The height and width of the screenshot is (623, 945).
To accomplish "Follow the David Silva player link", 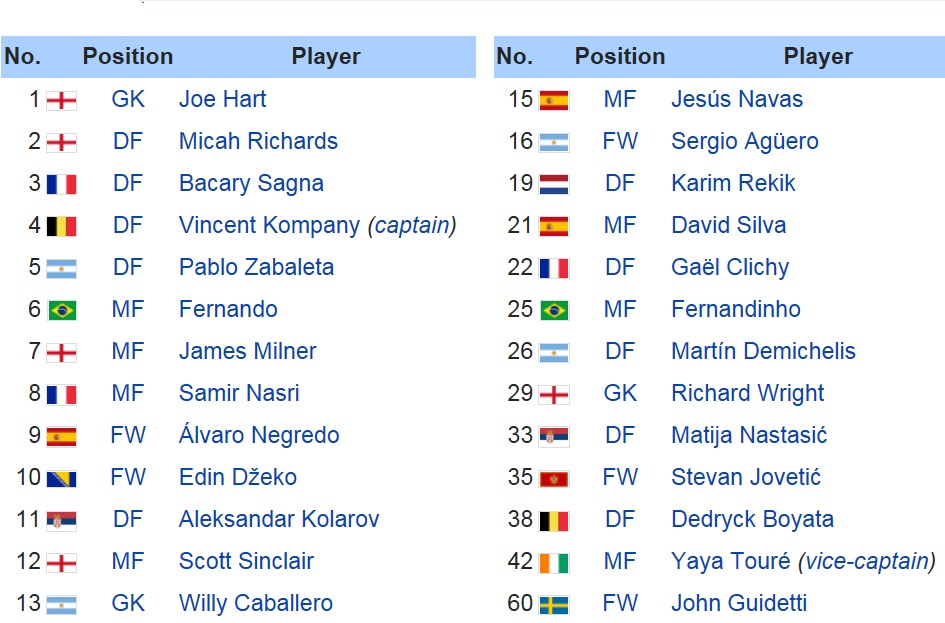I will 728,225.
